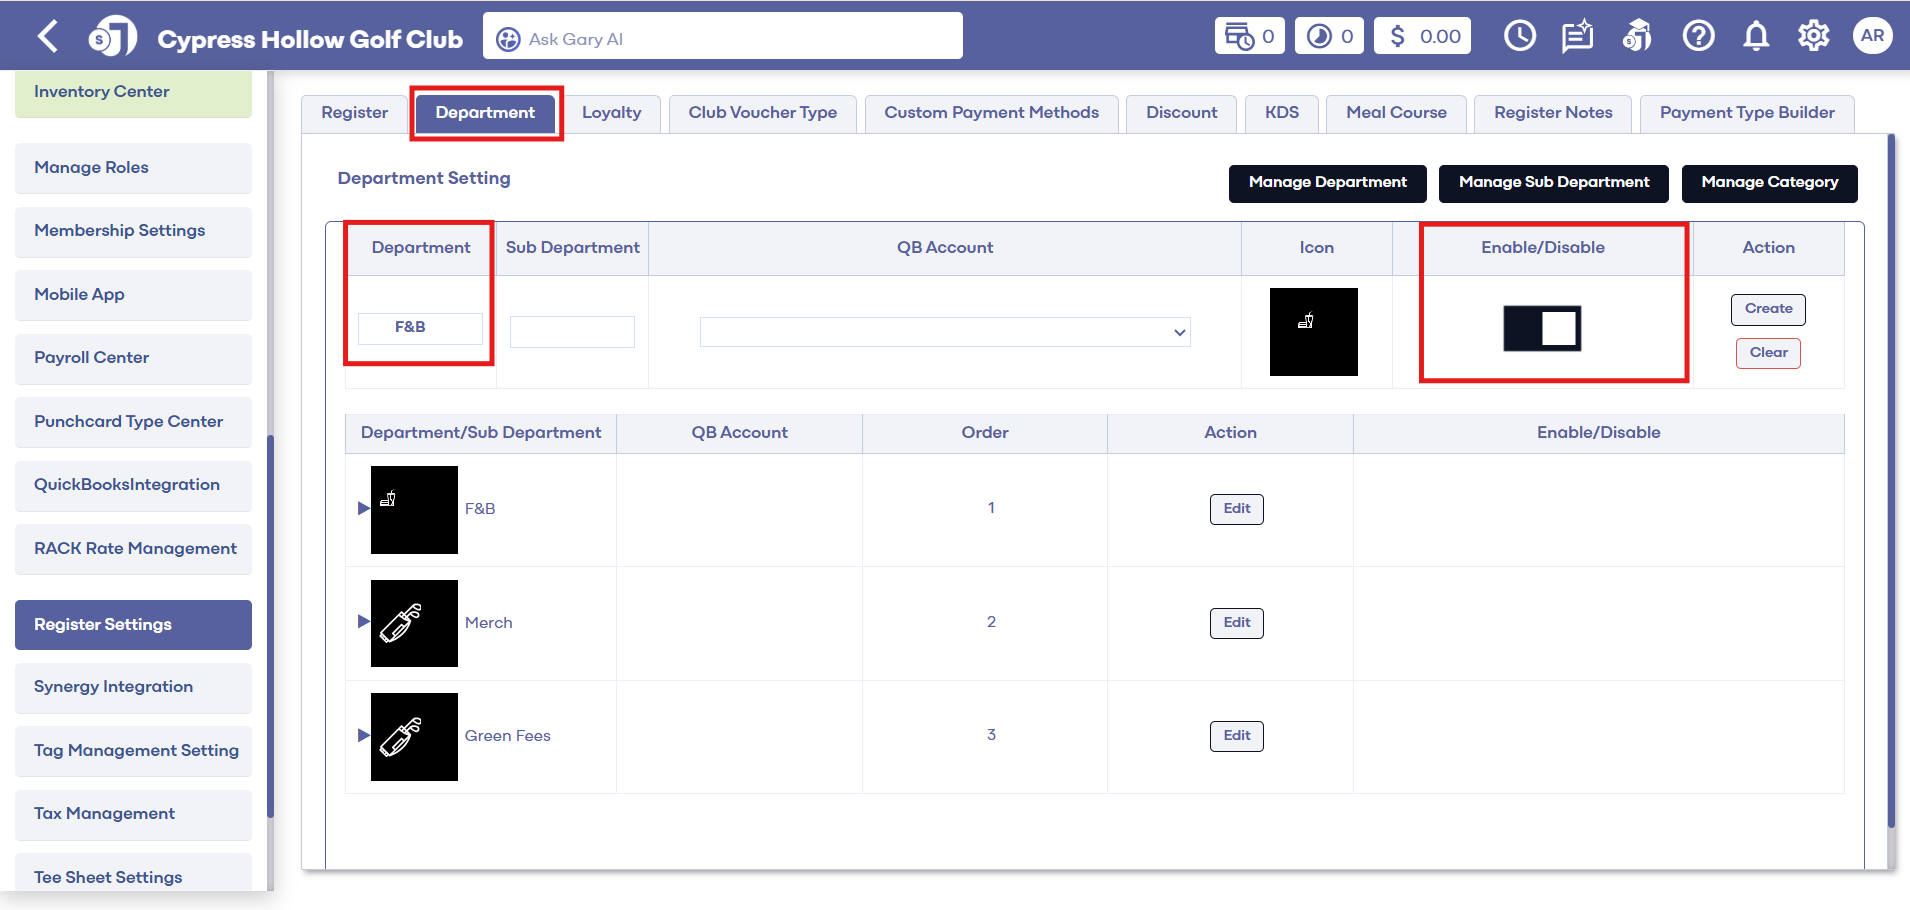Select the black department icon thumbnail
1910x910 pixels.
1313,332
